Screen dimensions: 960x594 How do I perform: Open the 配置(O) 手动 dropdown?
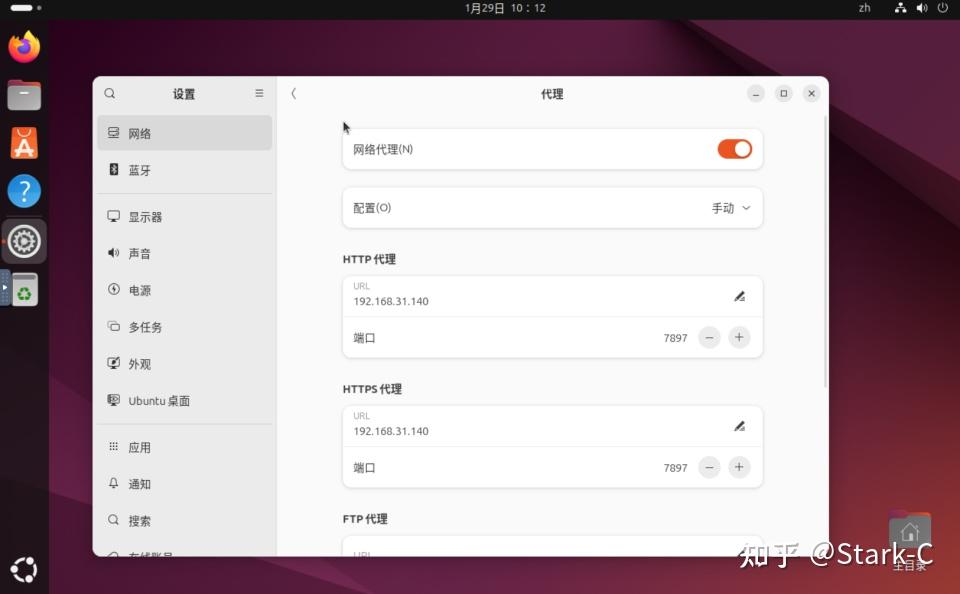tap(552, 208)
